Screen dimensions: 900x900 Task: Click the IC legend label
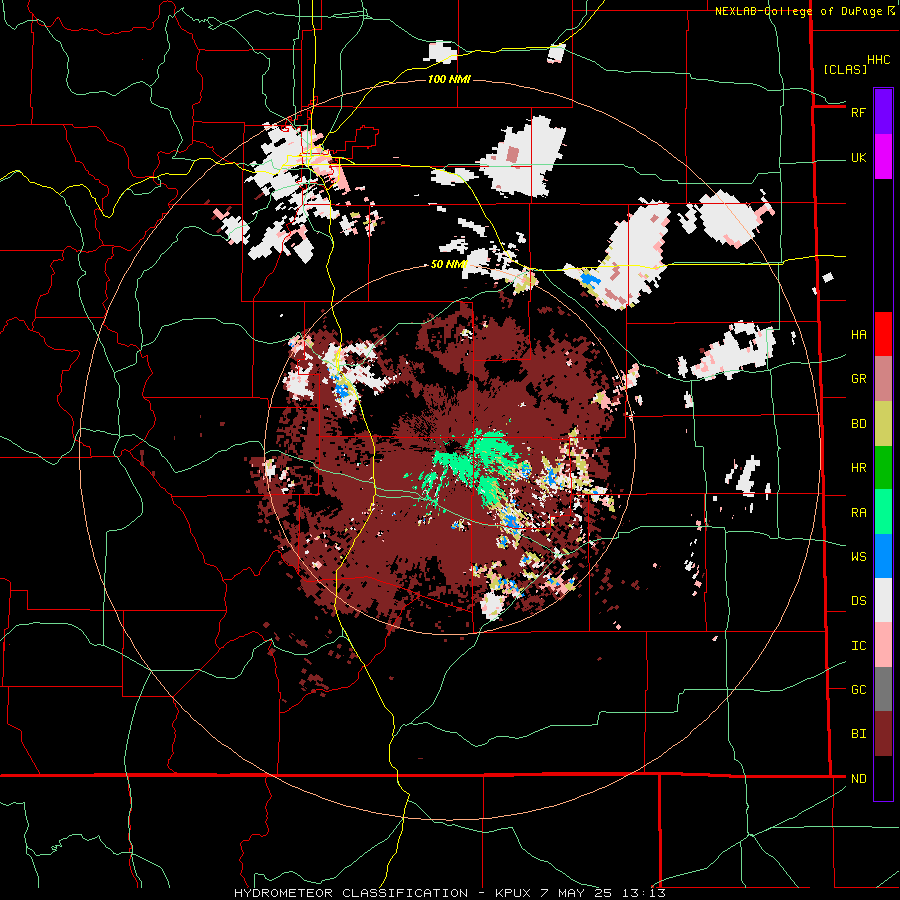tap(858, 645)
